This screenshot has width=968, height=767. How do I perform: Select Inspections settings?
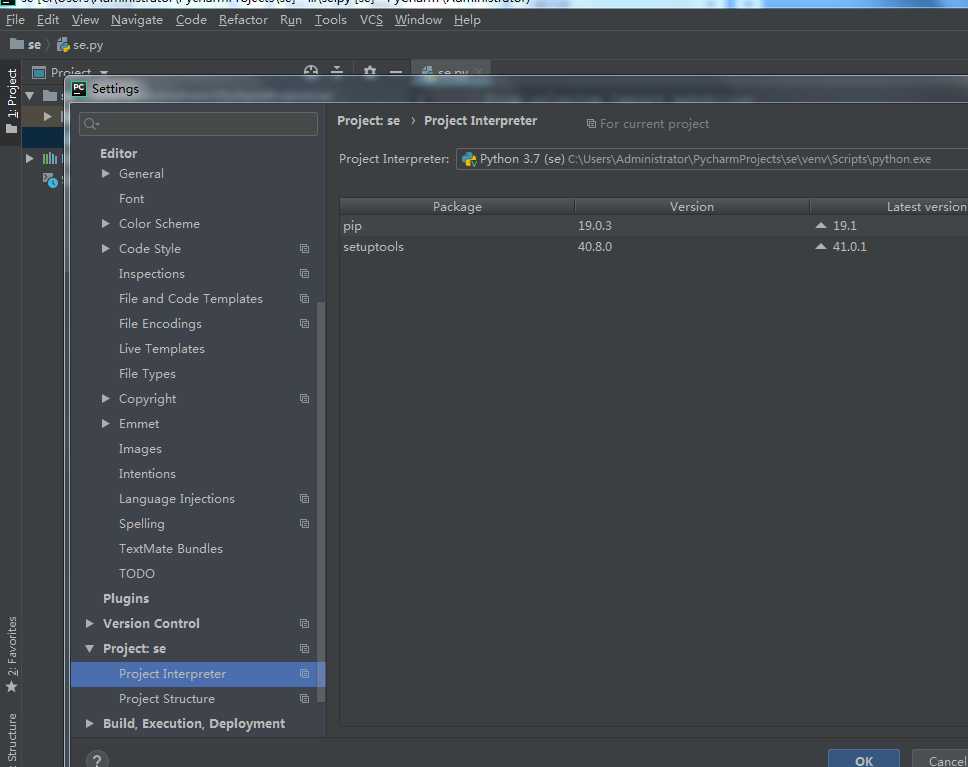(152, 274)
